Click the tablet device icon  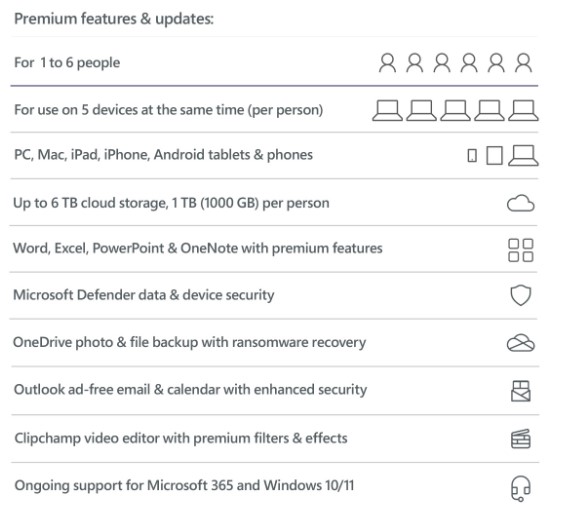(494, 155)
